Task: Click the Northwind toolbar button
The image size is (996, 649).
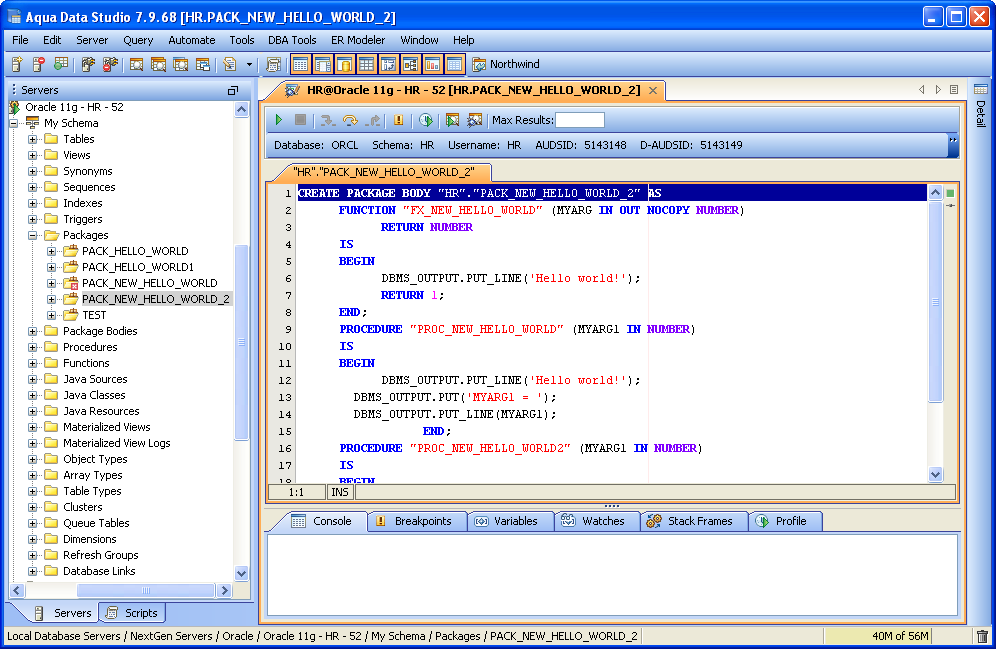Action: (506, 65)
